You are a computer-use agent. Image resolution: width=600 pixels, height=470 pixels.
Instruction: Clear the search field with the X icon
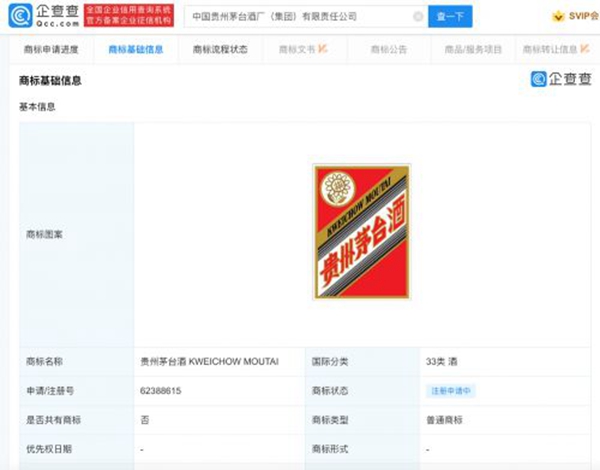(418, 16)
